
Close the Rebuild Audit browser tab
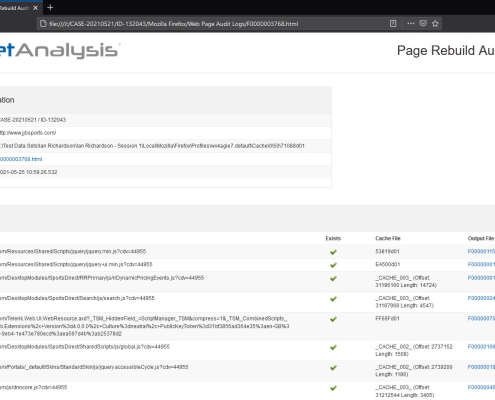(35, 8)
